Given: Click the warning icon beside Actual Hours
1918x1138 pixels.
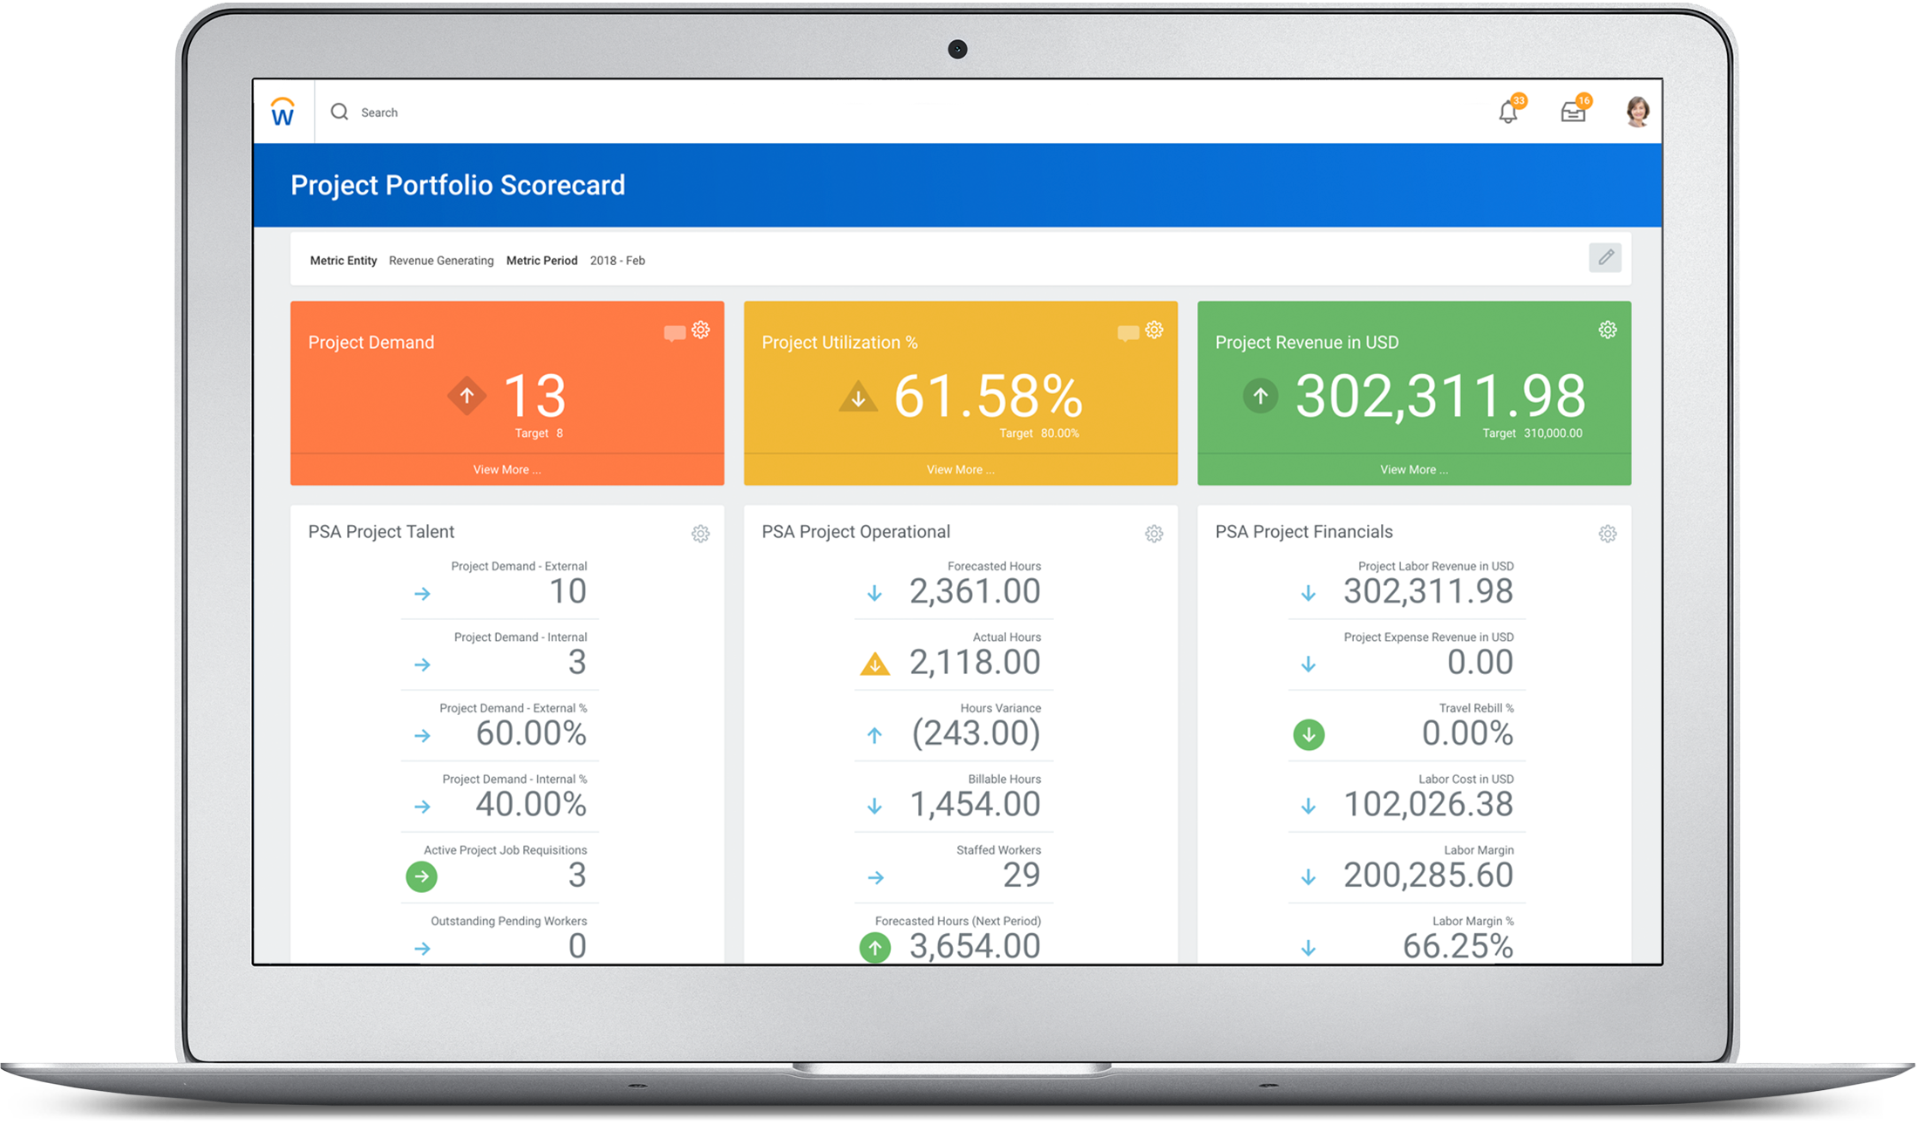Looking at the screenshot, I should pyautogui.click(x=875, y=663).
